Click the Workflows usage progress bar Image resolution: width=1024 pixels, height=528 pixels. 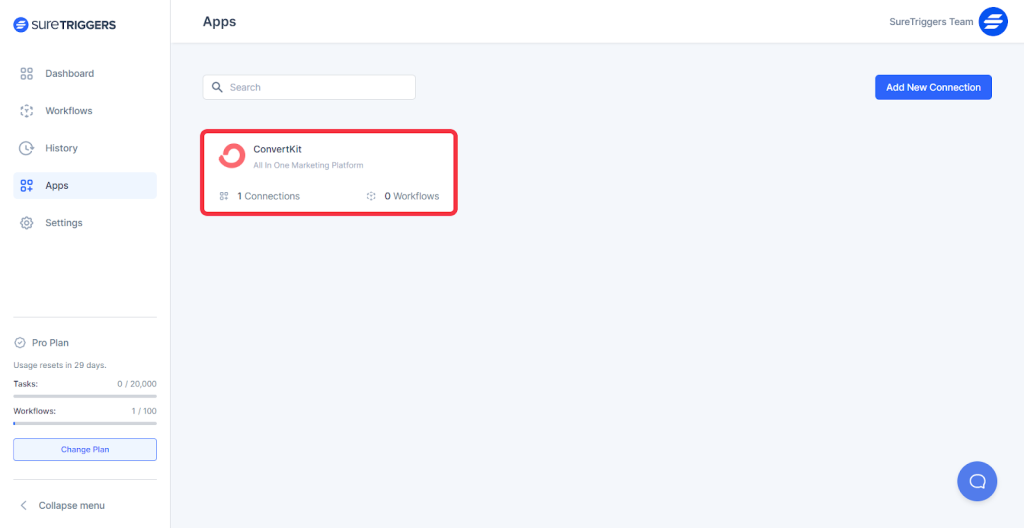(x=85, y=423)
